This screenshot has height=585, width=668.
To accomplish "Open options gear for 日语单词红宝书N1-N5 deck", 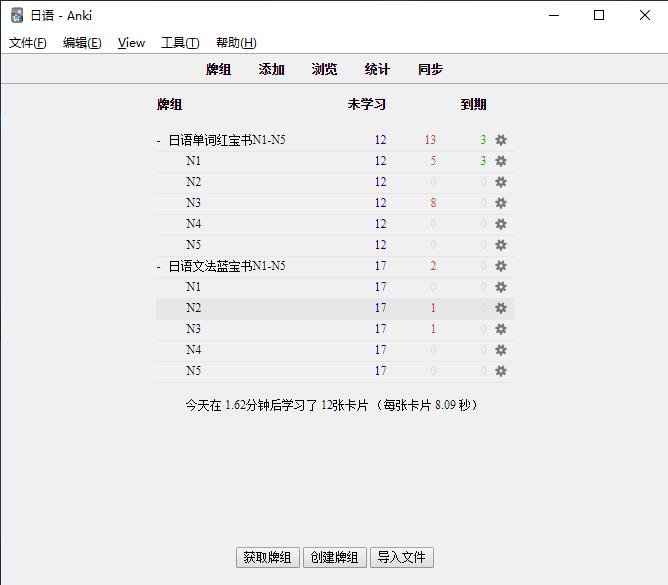I will coord(501,140).
